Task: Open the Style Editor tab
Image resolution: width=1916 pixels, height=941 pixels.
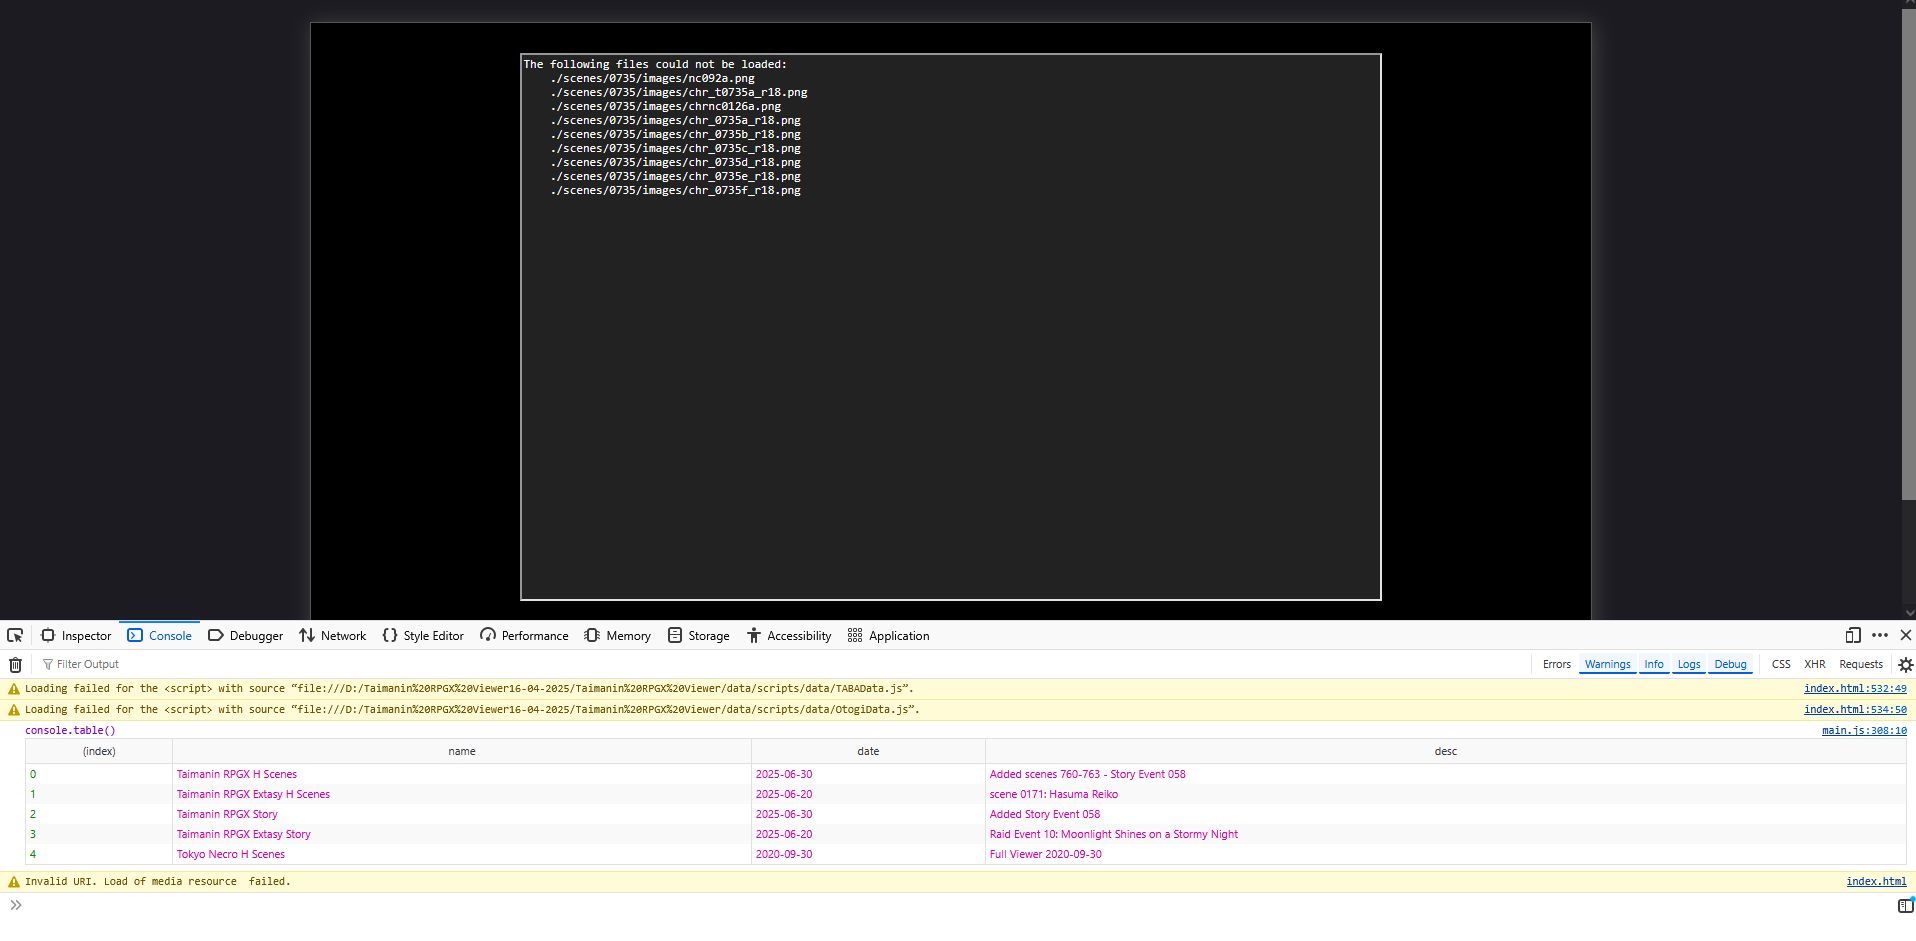Action: [x=423, y=636]
